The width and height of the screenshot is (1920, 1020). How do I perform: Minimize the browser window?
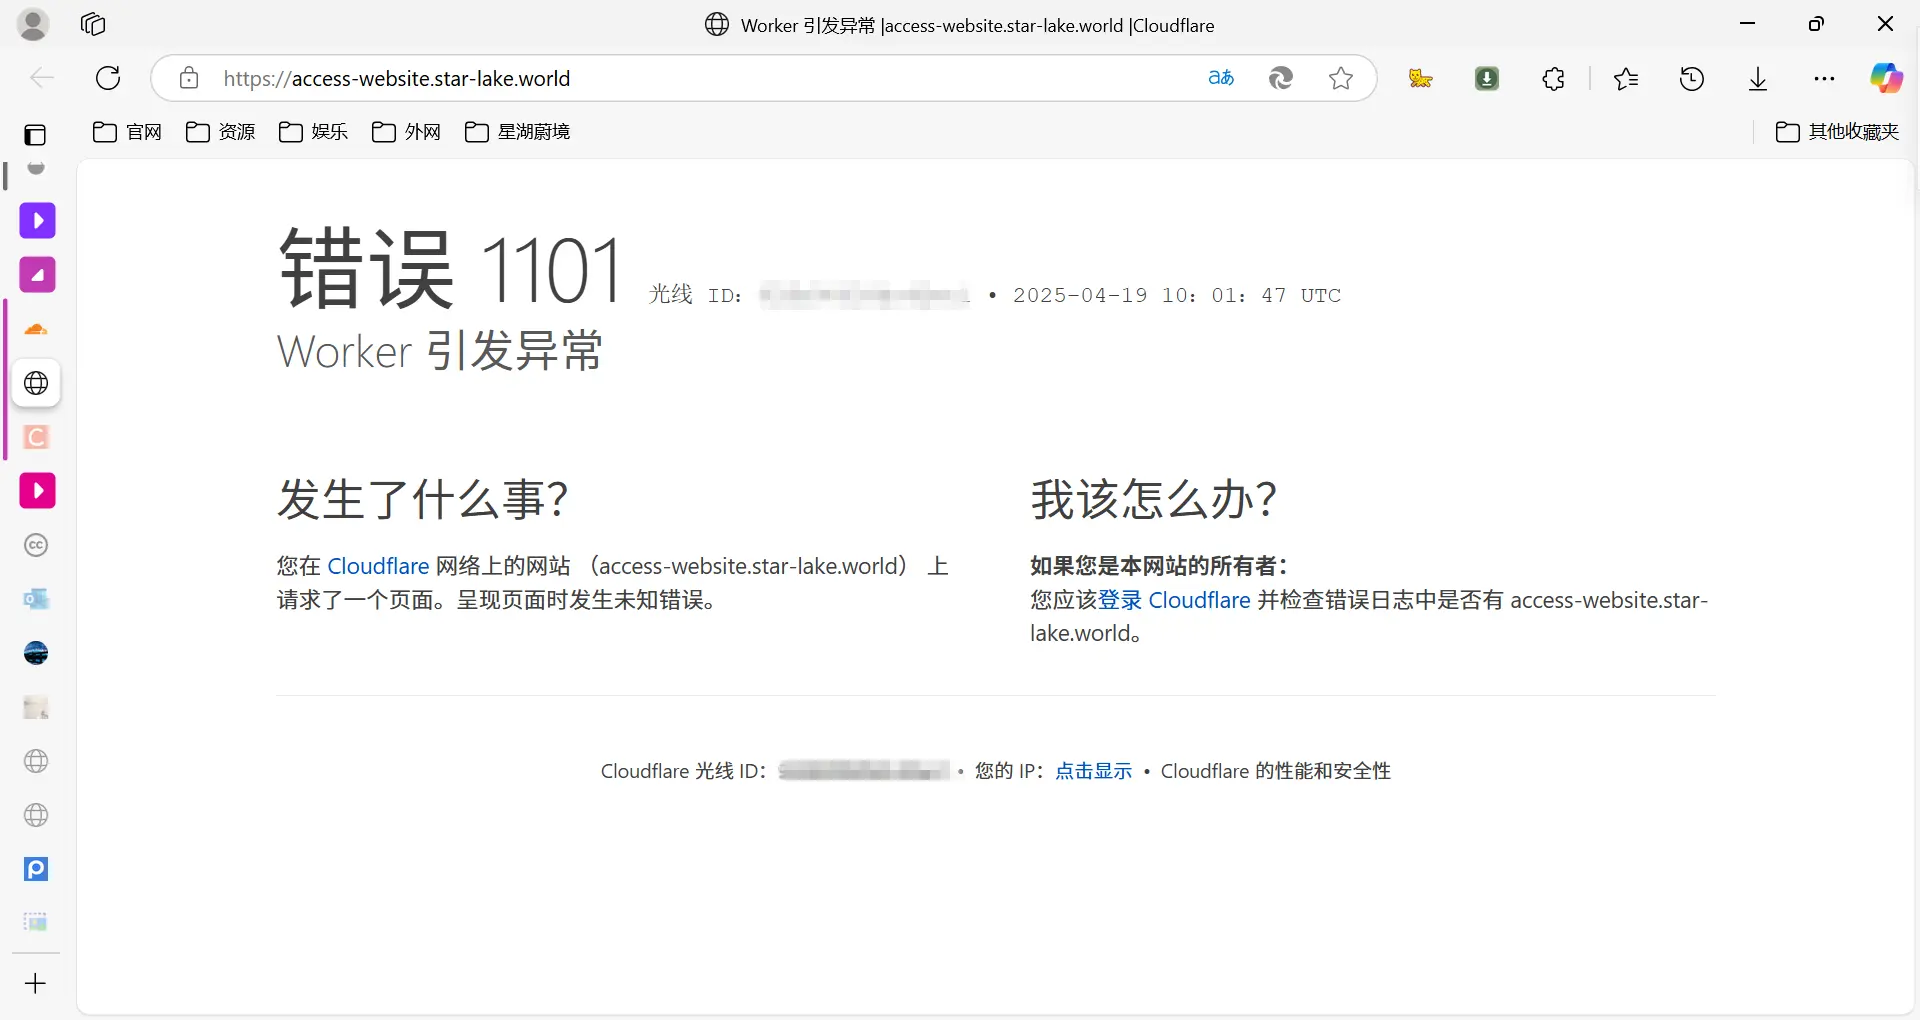click(1748, 24)
